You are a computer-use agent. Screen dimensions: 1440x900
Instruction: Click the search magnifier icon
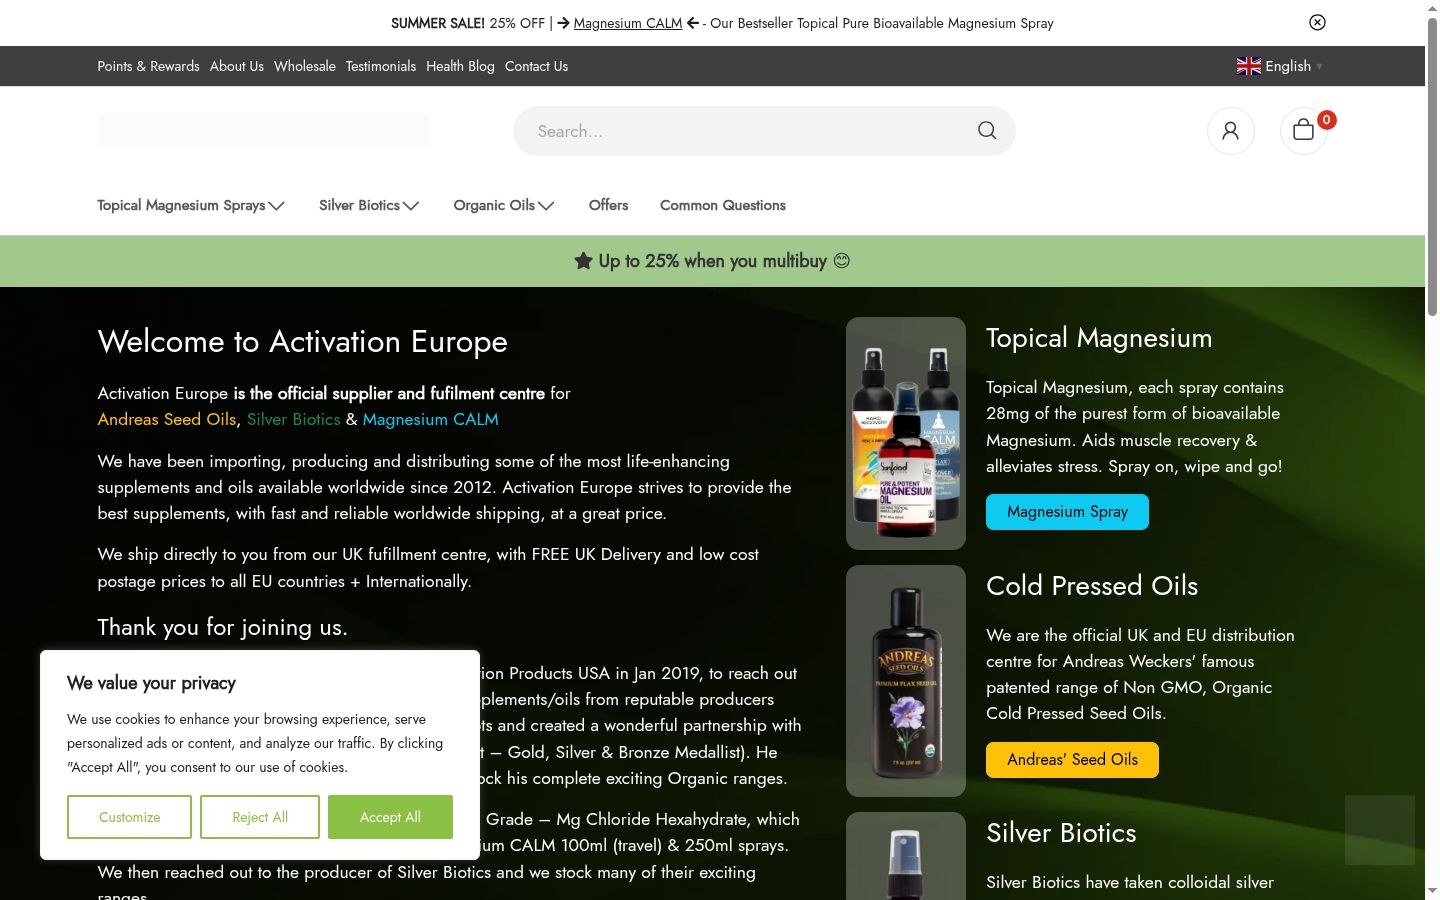987,131
